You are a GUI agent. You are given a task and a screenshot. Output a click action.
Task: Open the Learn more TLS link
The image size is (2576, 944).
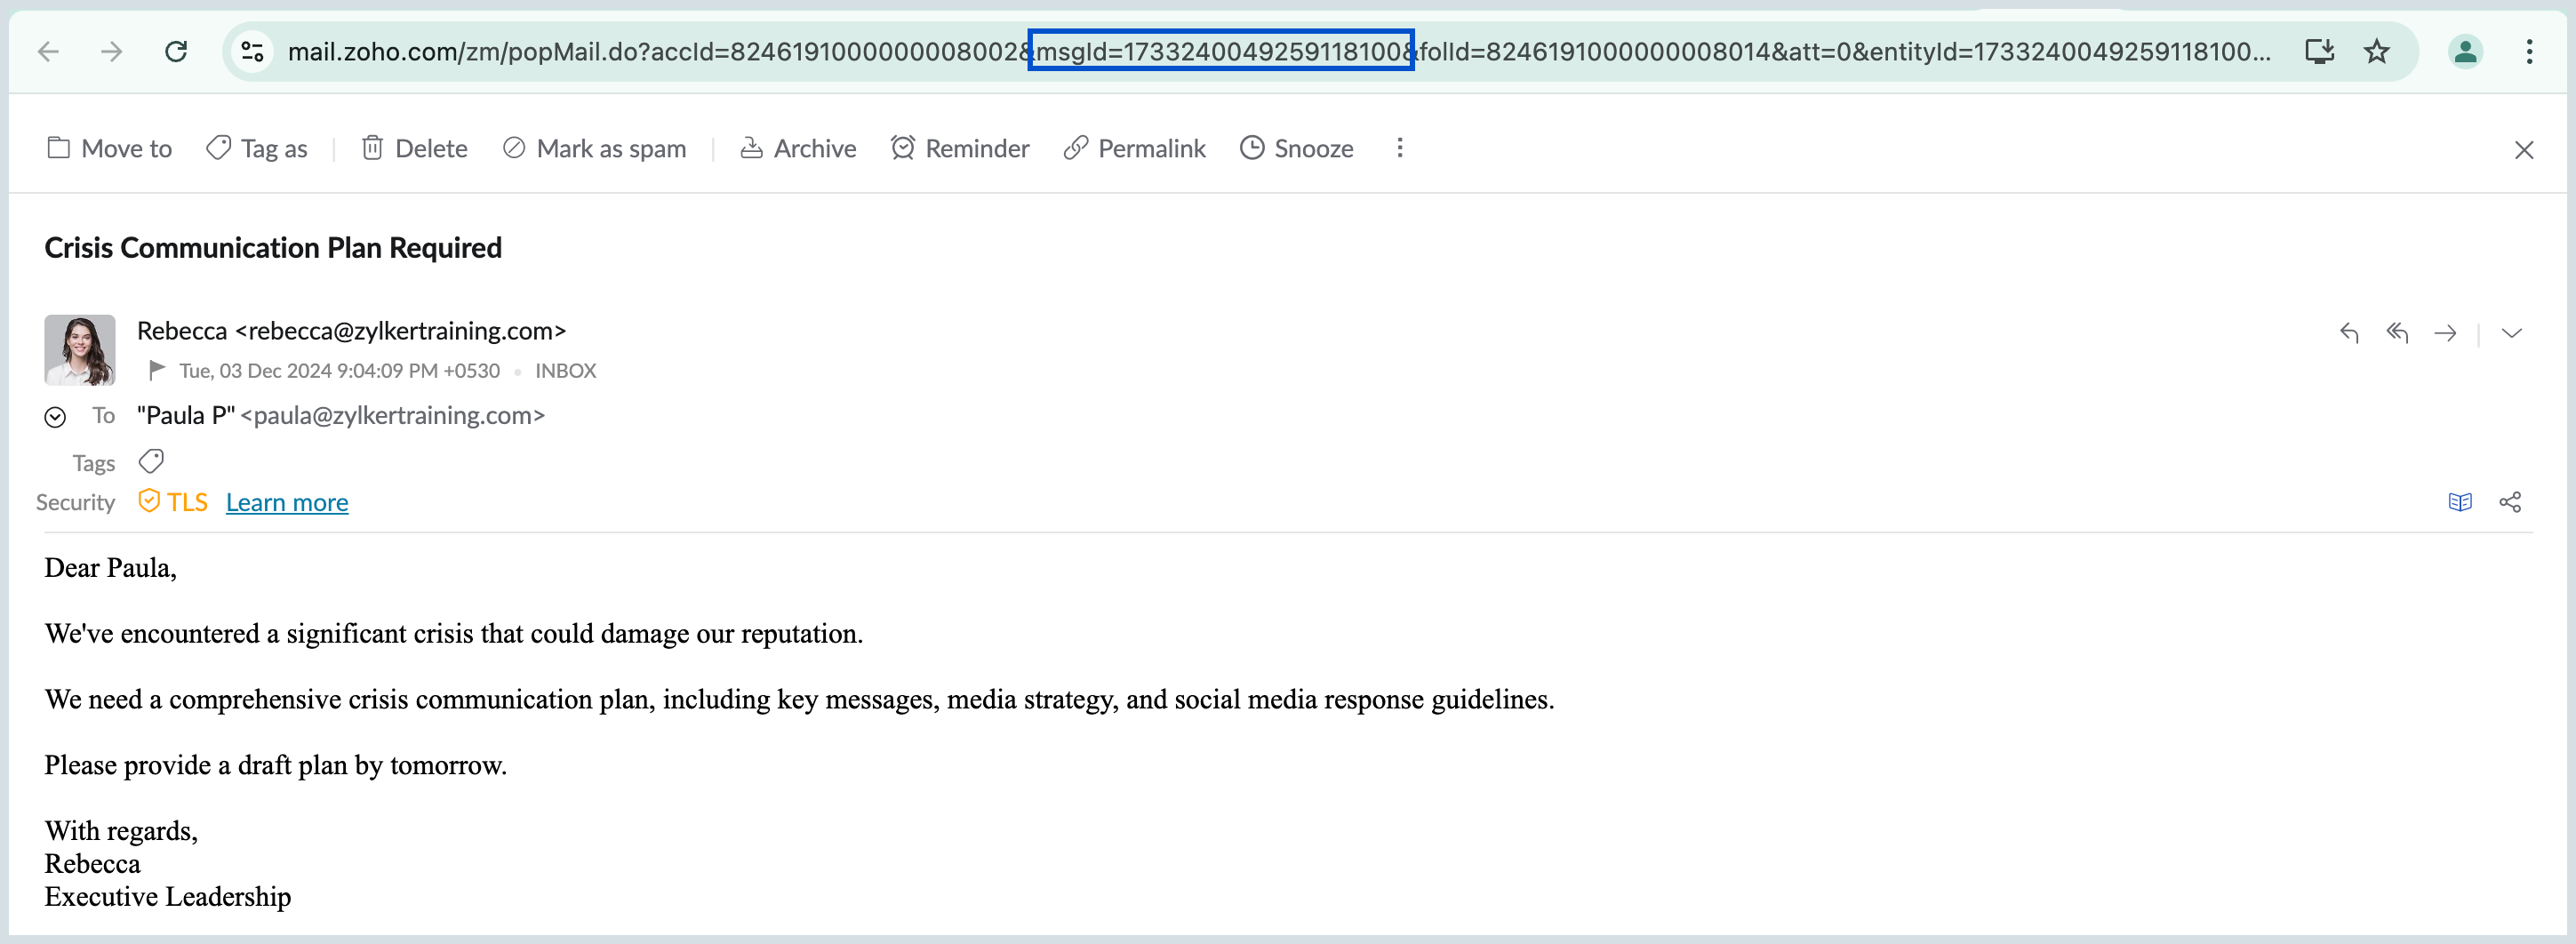click(287, 502)
